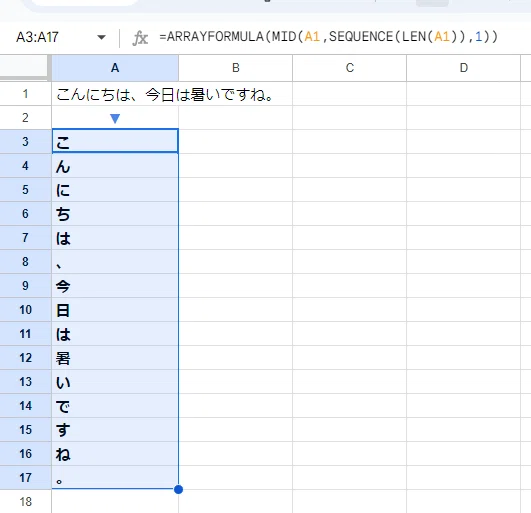Click cell A13 containing い
531x513 pixels.
(115, 382)
